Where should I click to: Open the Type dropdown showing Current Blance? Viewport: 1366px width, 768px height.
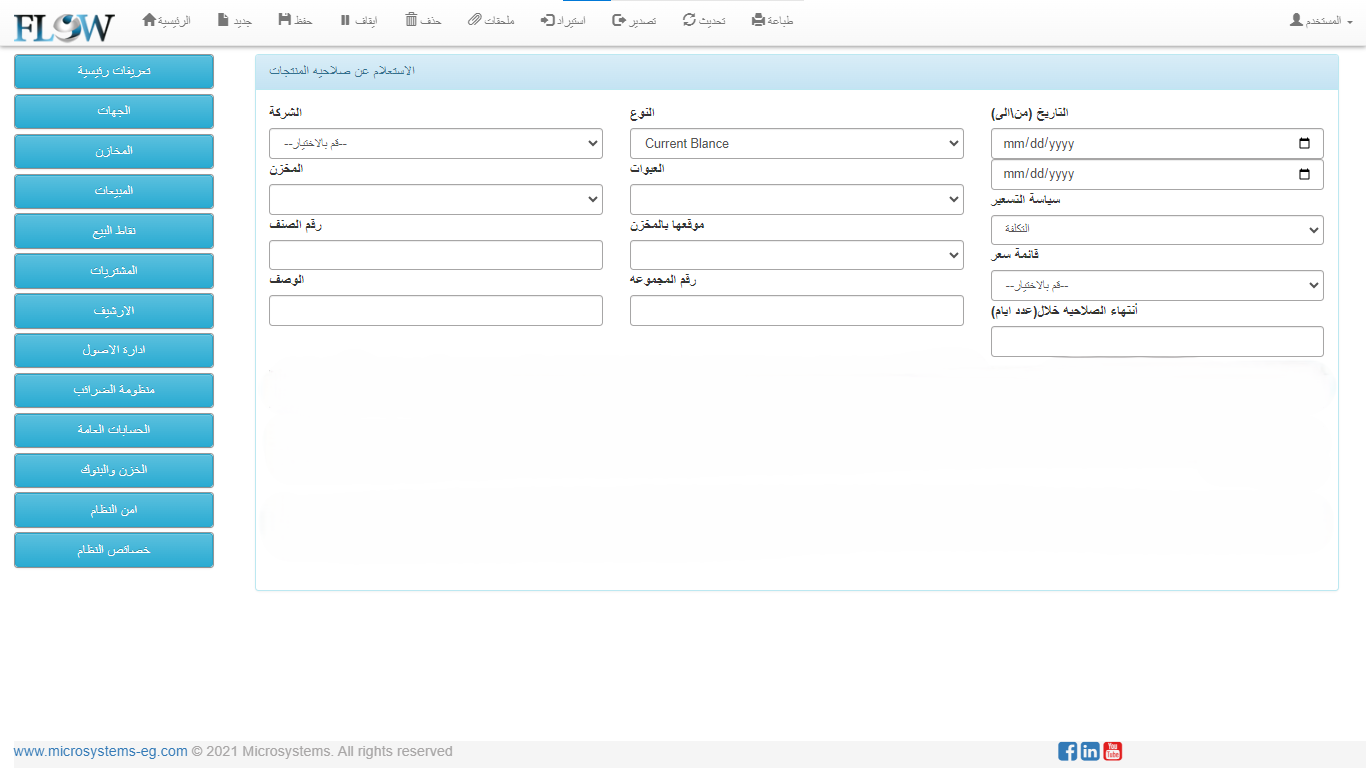797,143
